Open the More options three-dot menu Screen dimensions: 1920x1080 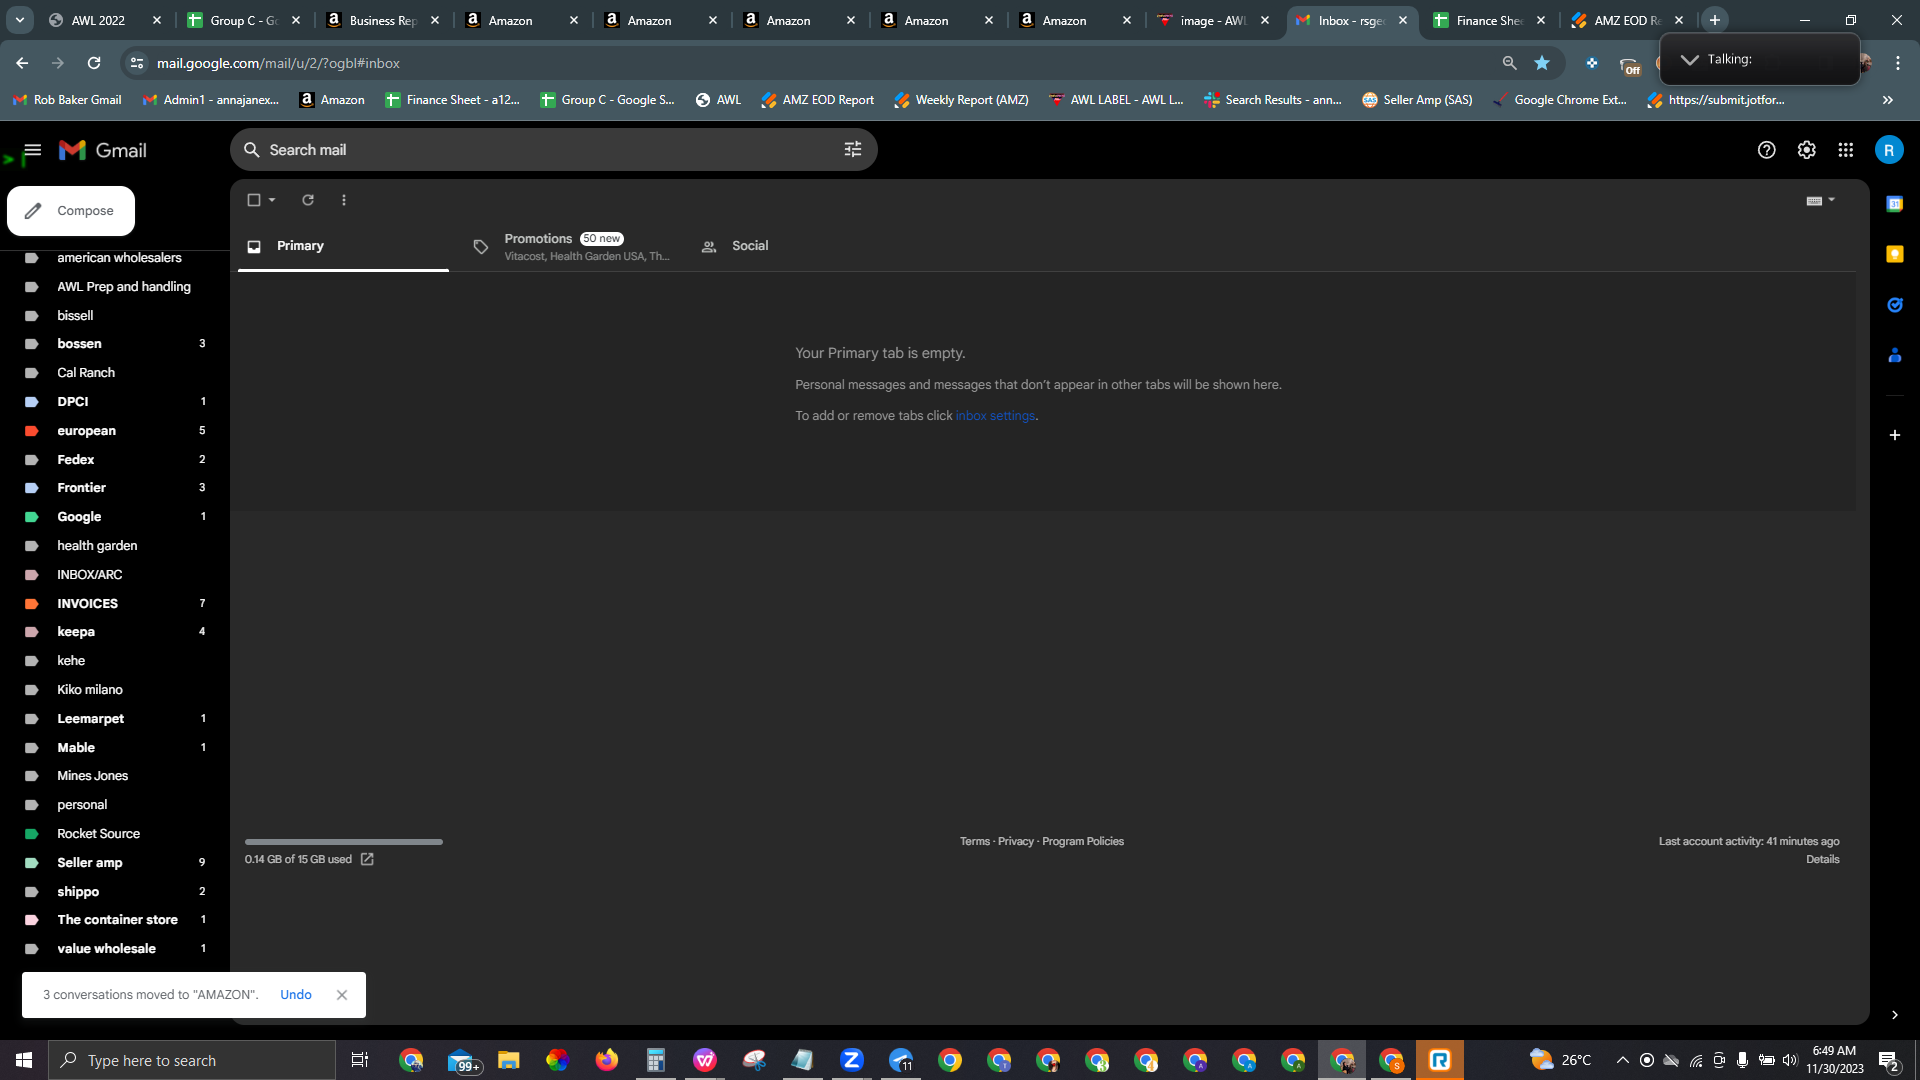(344, 200)
